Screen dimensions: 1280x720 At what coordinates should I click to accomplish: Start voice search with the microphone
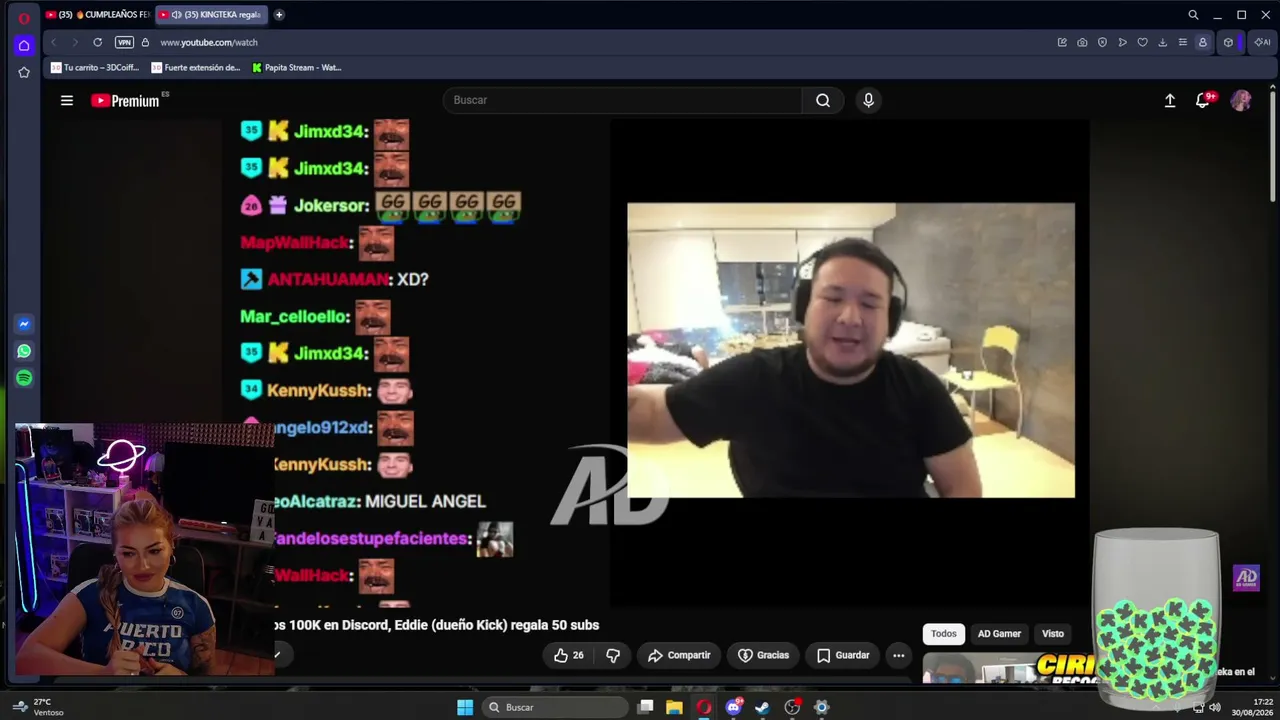(868, 100)
